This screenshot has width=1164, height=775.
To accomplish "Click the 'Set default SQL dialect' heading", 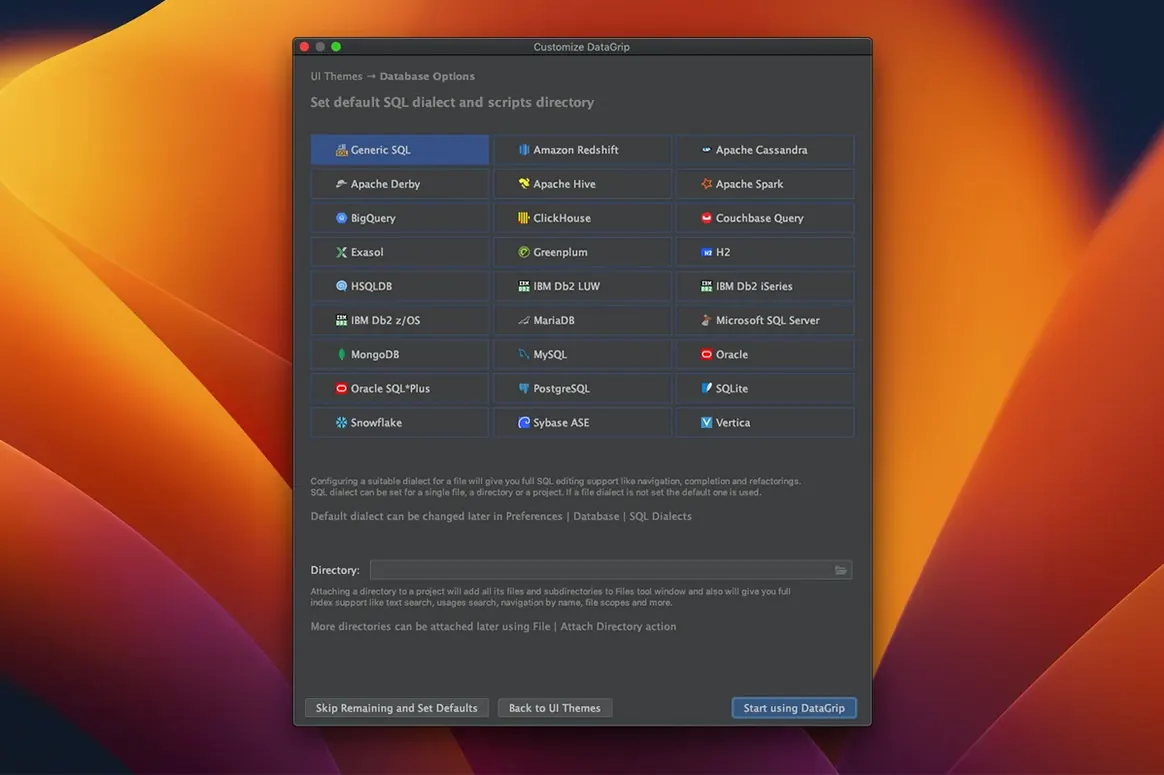I will click(452, 102).
